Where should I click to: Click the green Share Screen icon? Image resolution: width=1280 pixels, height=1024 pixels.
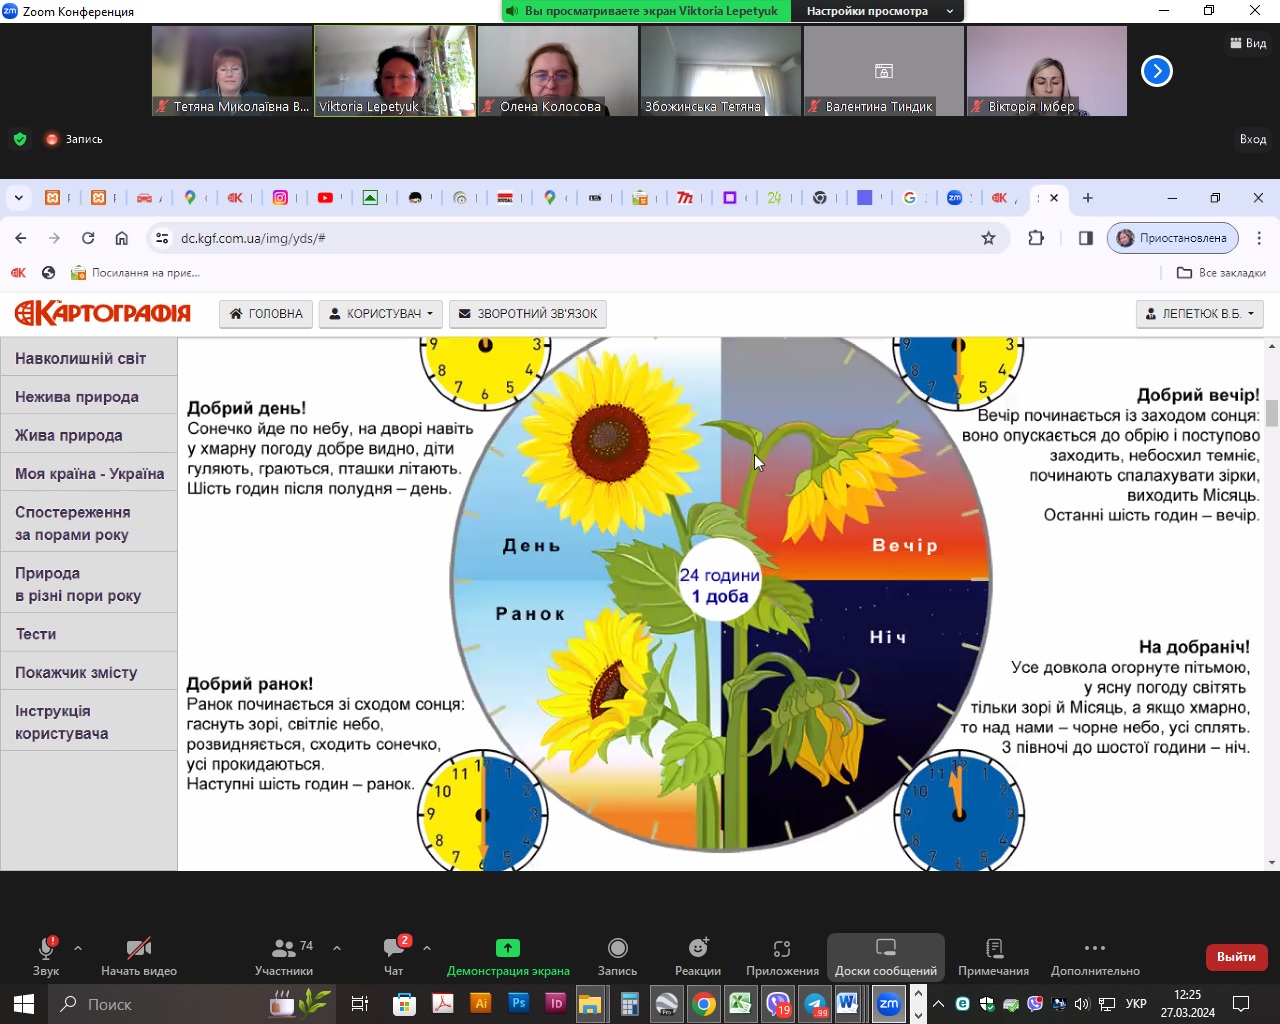coord(508,948)
